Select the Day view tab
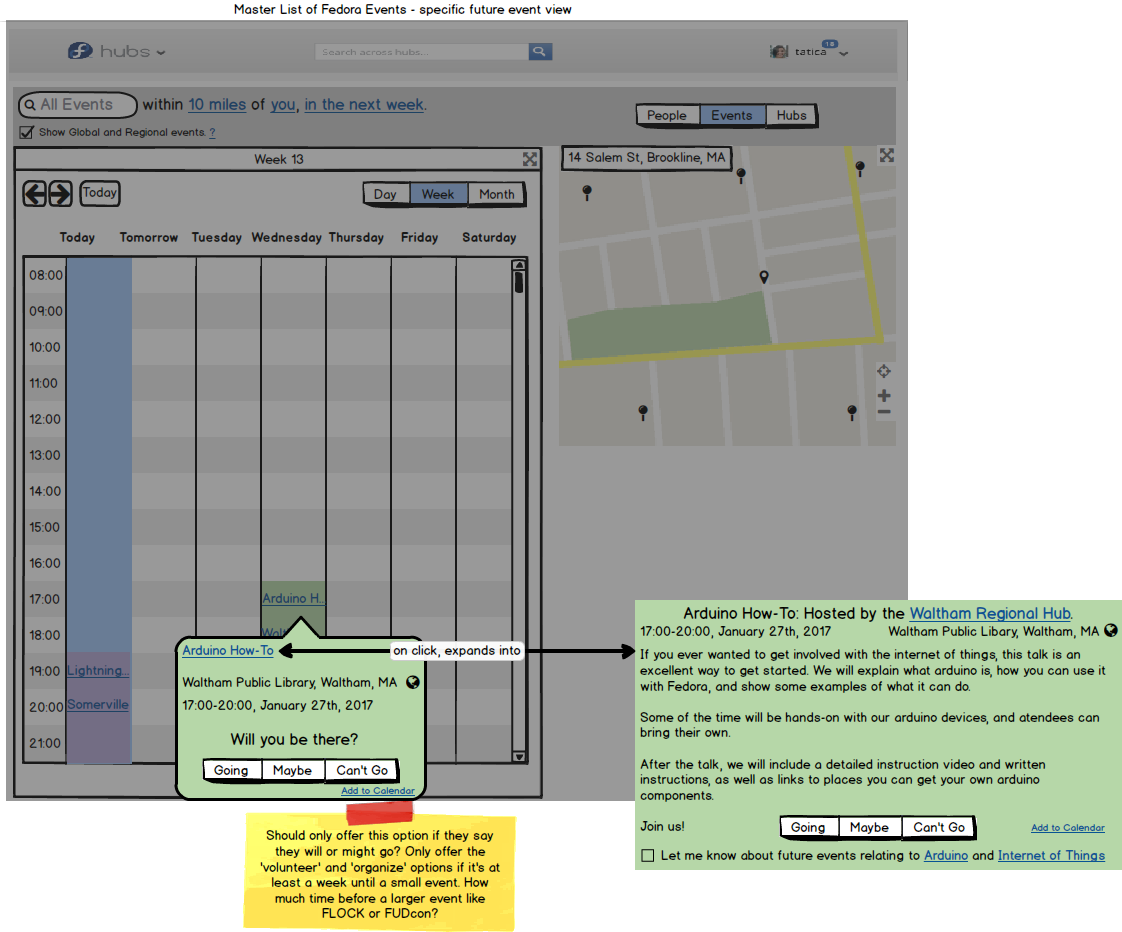The width and height of the screenshot is (1122, 932). click(x=385, y=194)
